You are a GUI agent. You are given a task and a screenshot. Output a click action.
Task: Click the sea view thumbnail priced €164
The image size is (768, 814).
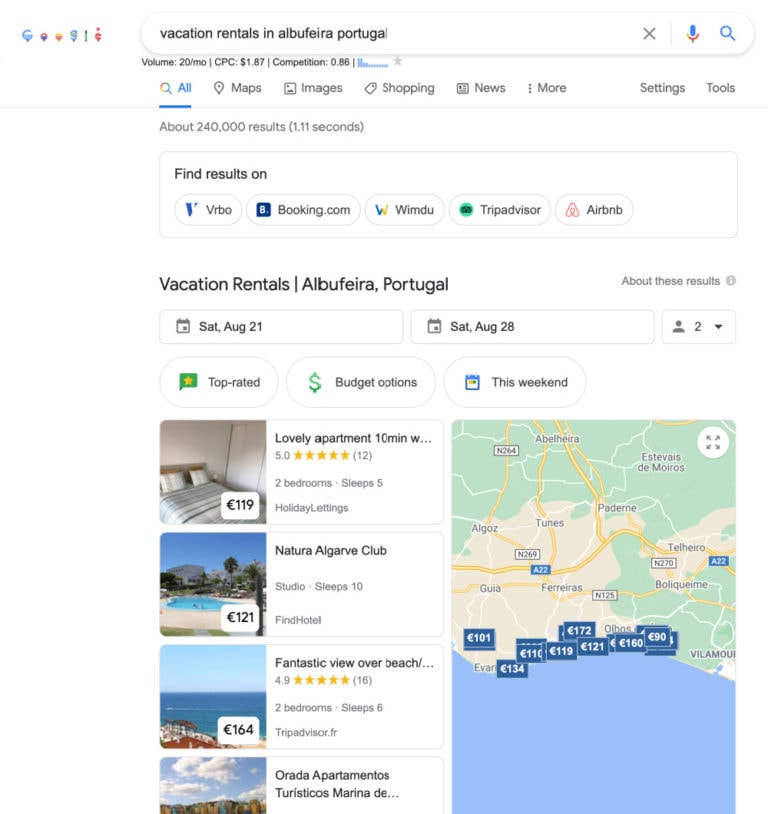point(213,697)
